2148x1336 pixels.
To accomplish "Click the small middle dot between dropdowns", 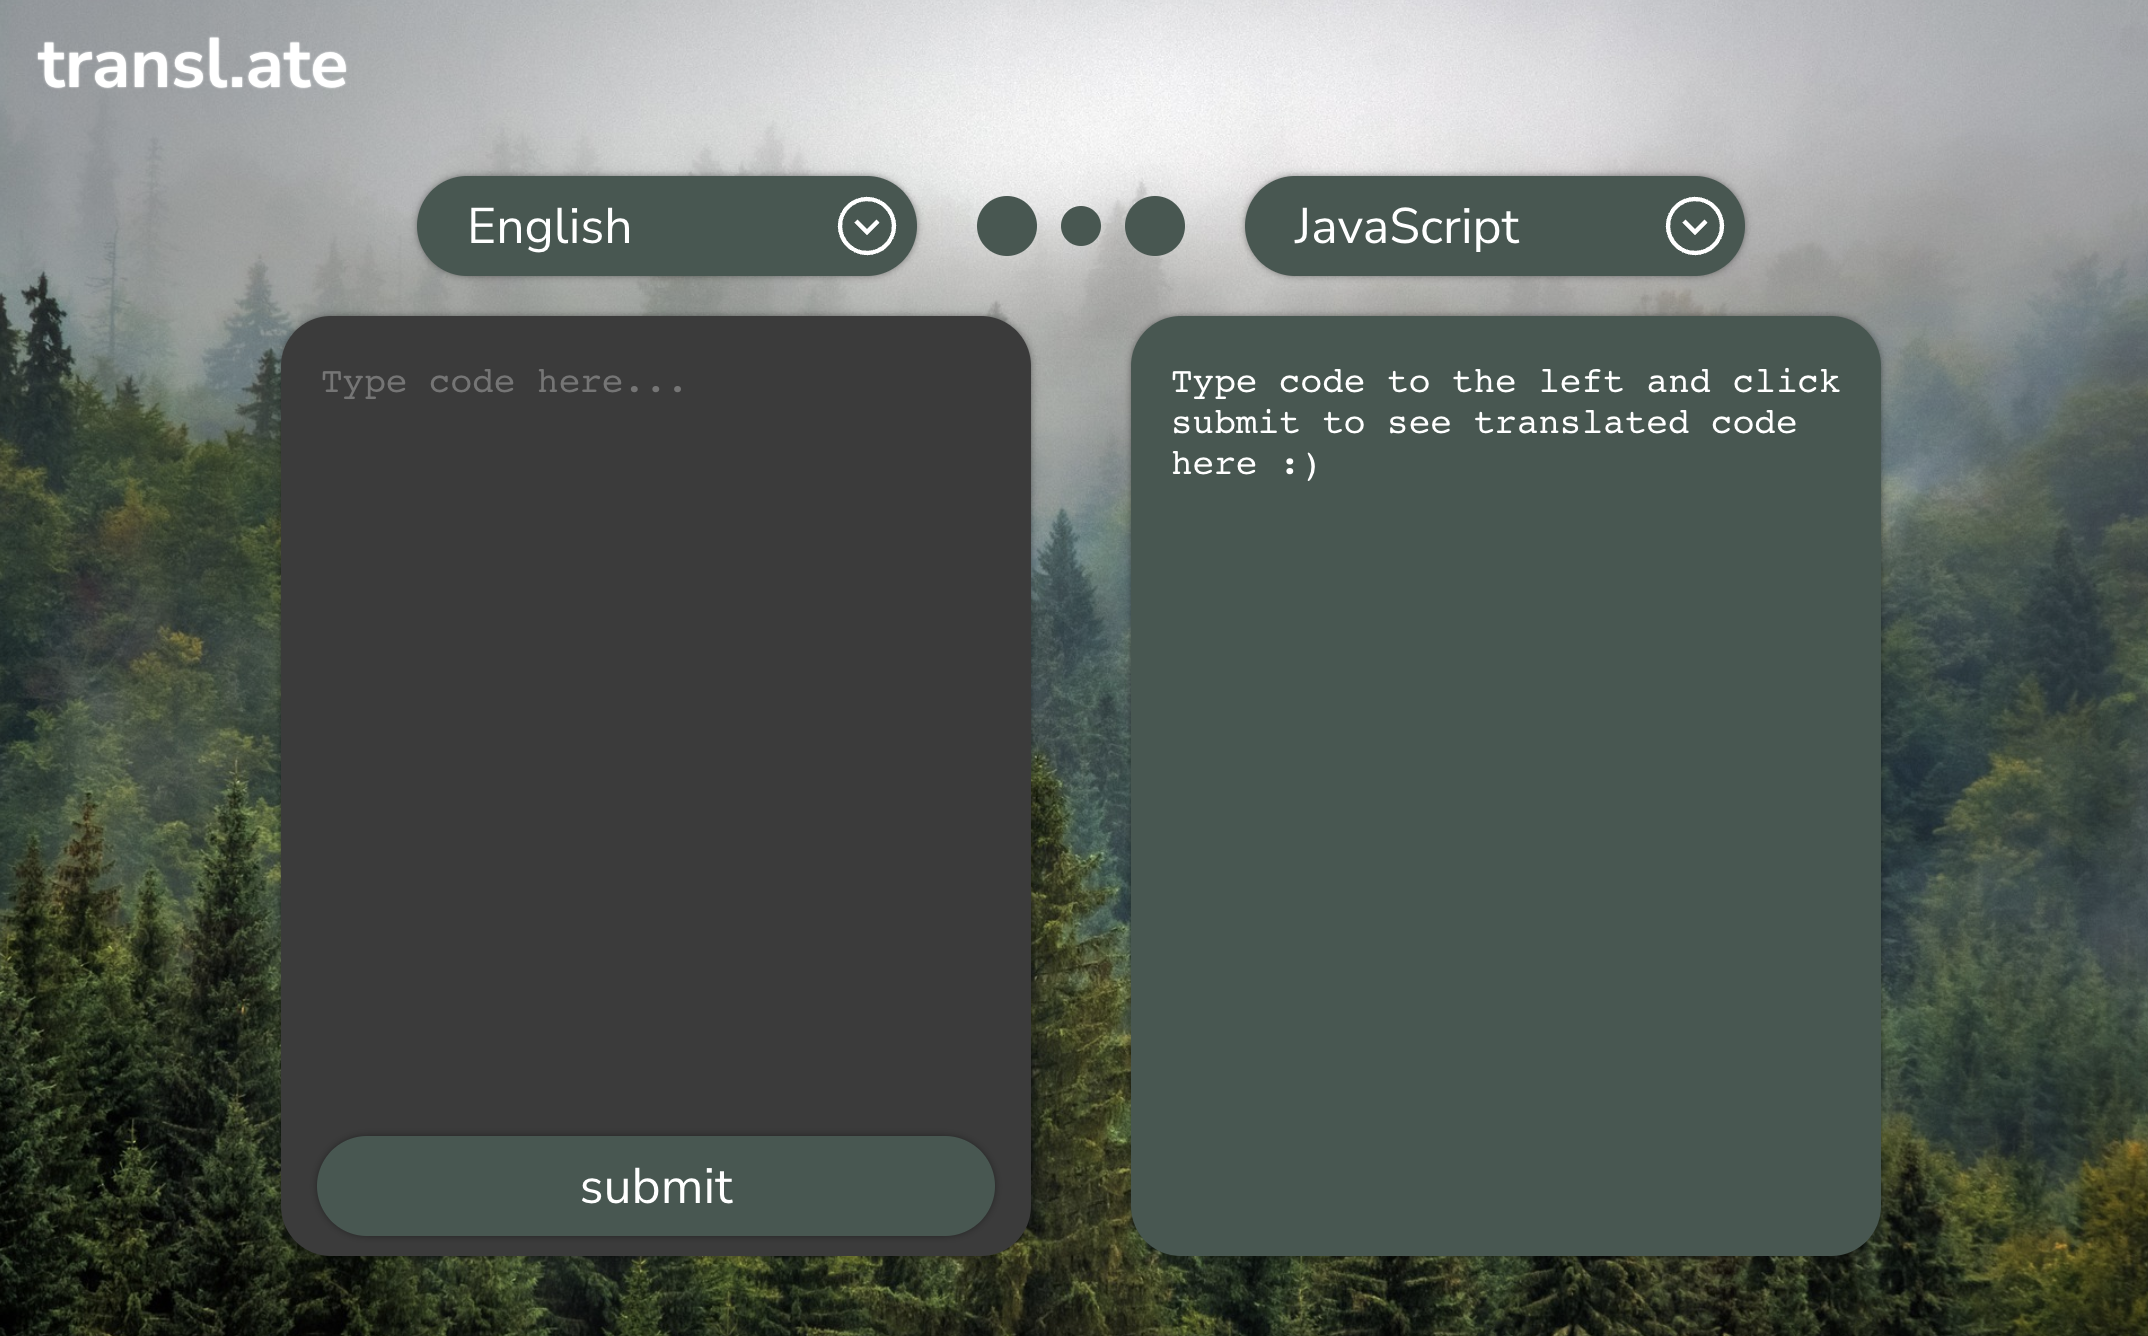I will tap(1080, 226).
